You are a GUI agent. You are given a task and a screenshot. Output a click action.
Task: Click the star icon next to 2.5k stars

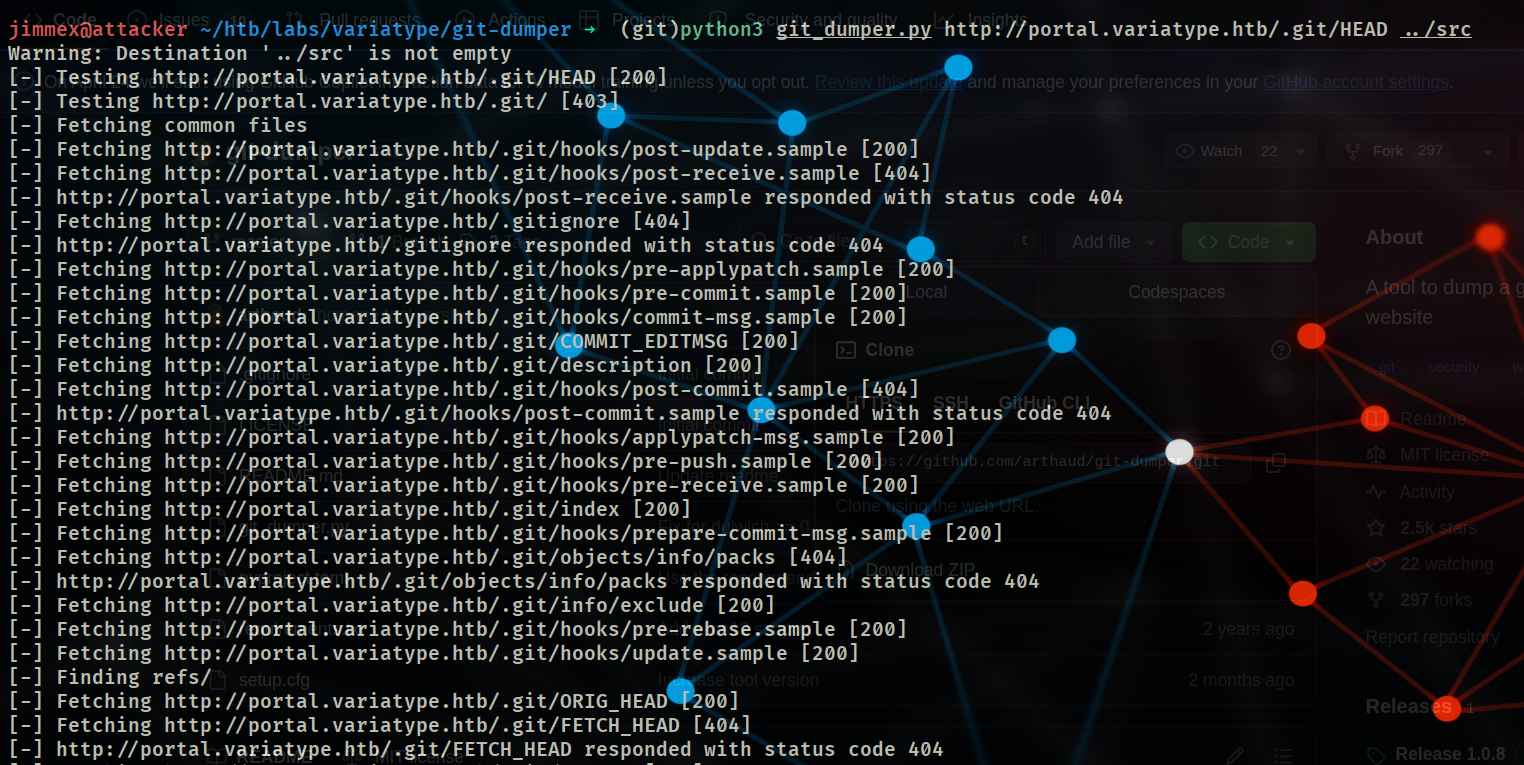click(1376, 528)
